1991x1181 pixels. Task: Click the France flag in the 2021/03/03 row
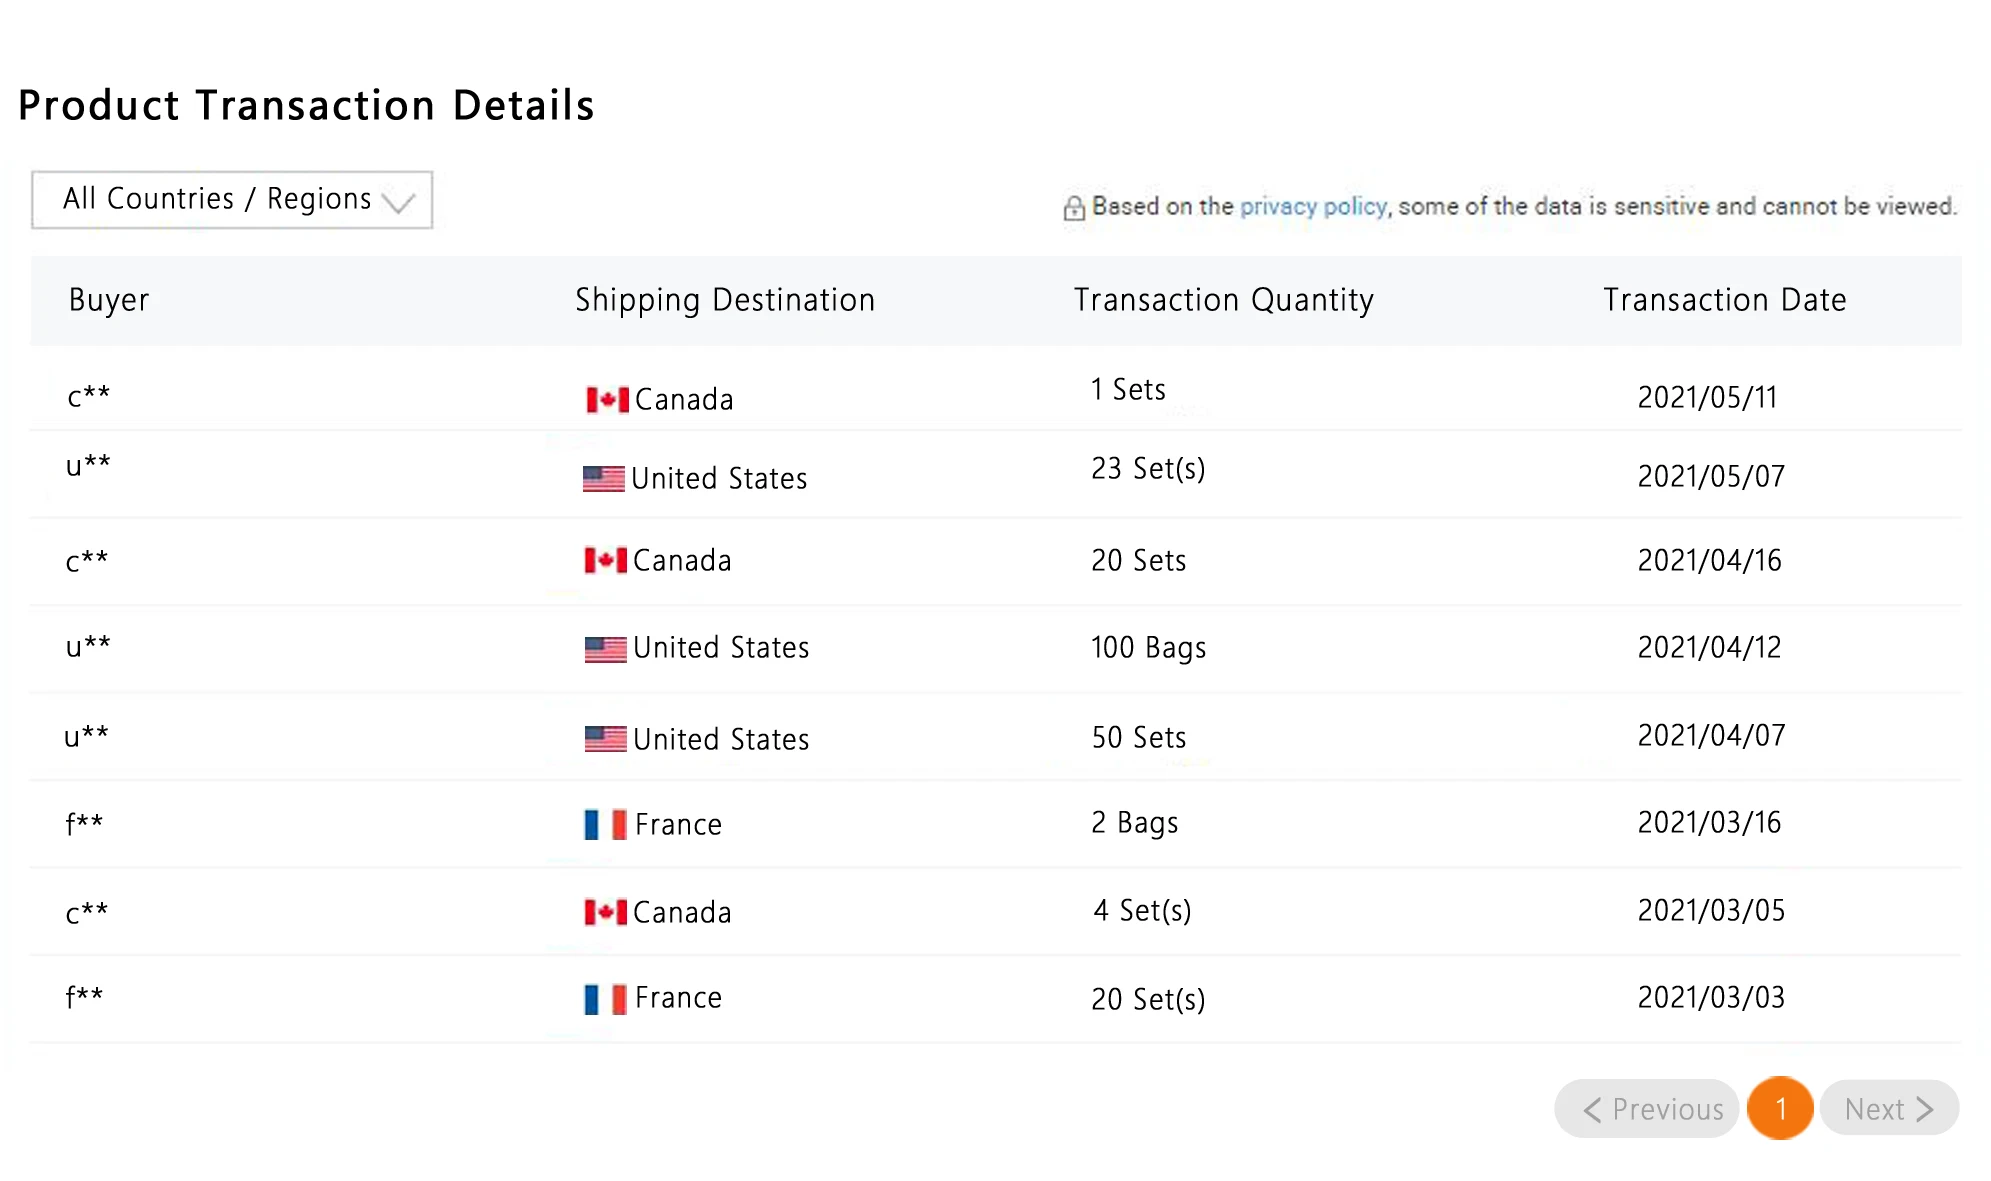606,999
